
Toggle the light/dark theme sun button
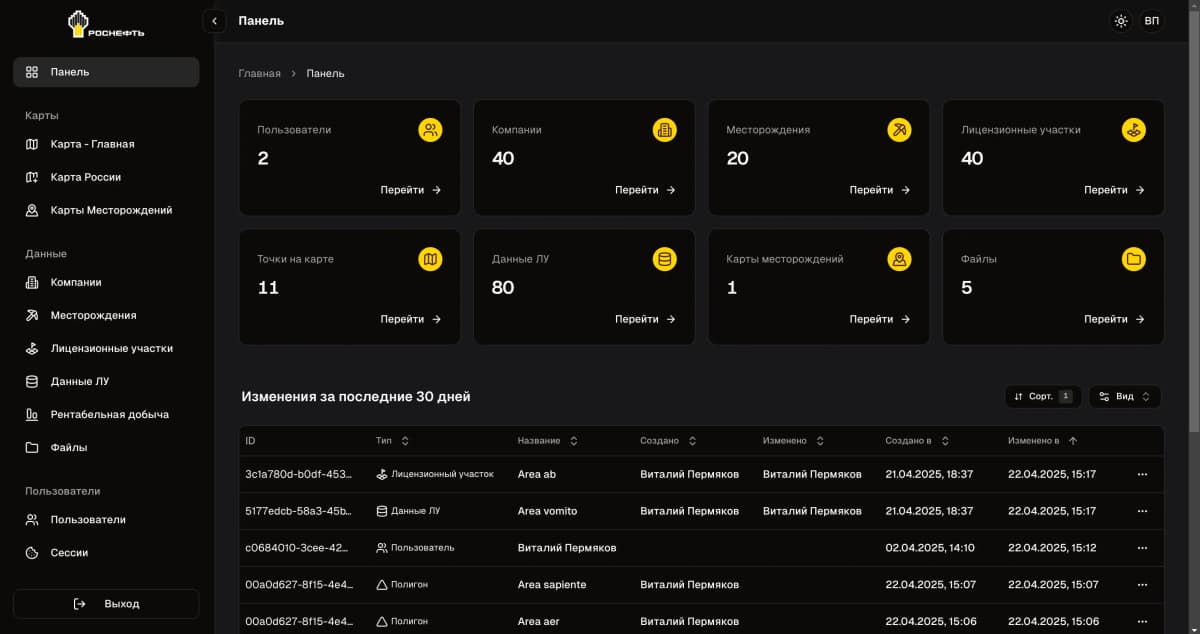(x=1121, y=21)
